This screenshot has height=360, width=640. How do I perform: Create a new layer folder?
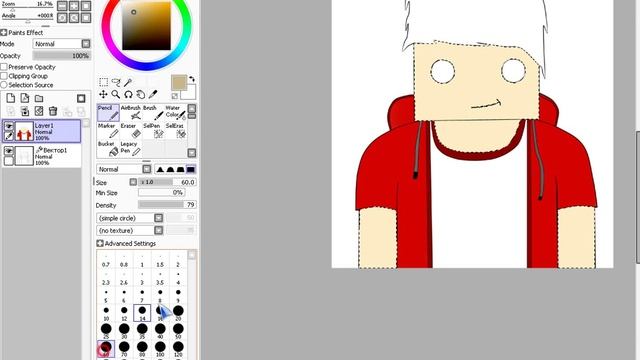coord(39,98)
